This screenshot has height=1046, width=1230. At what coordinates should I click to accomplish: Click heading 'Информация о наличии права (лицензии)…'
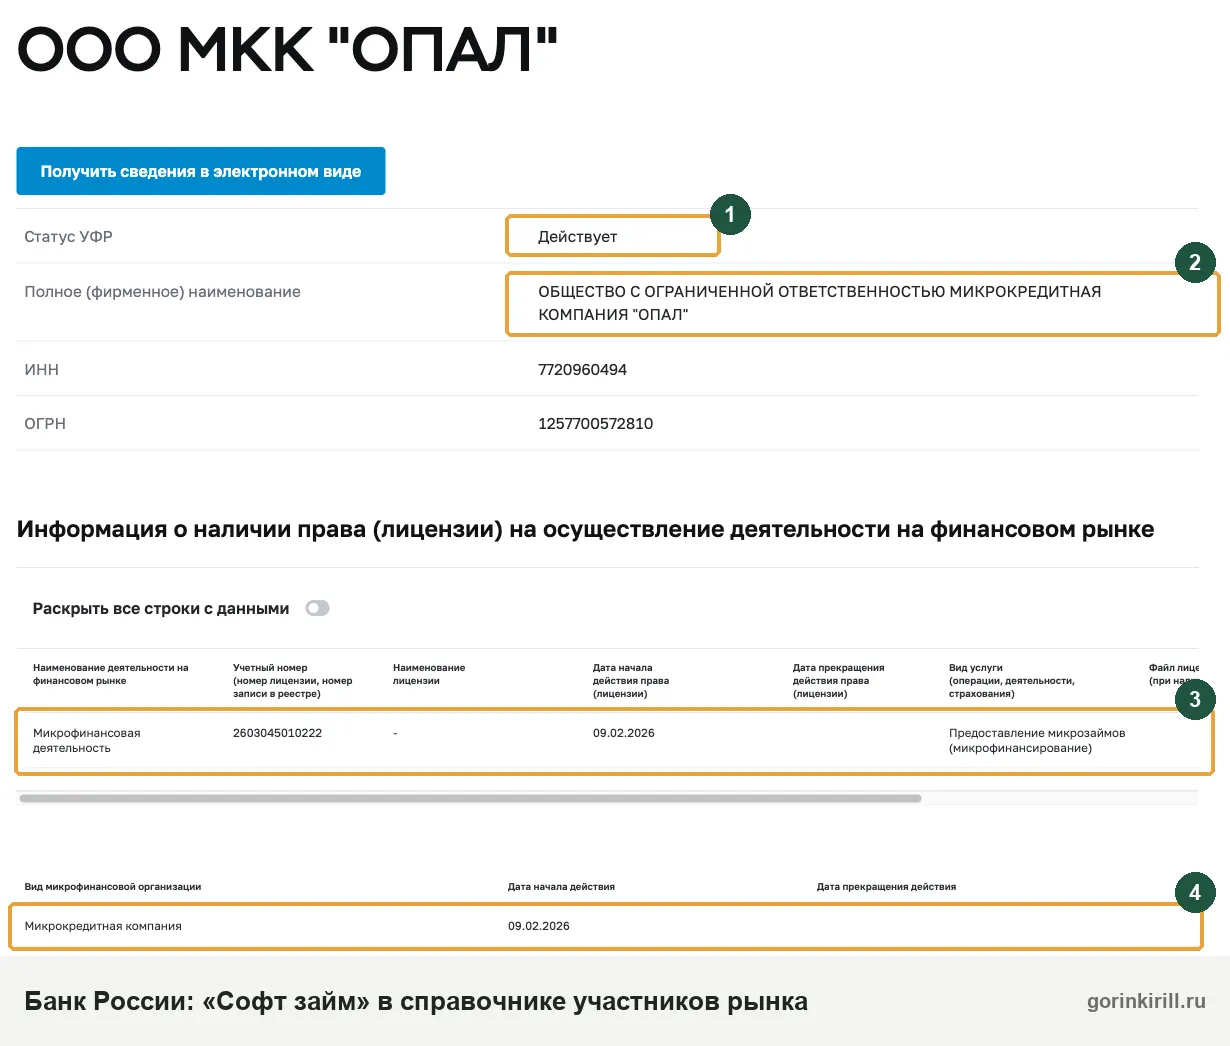point(585,530)
